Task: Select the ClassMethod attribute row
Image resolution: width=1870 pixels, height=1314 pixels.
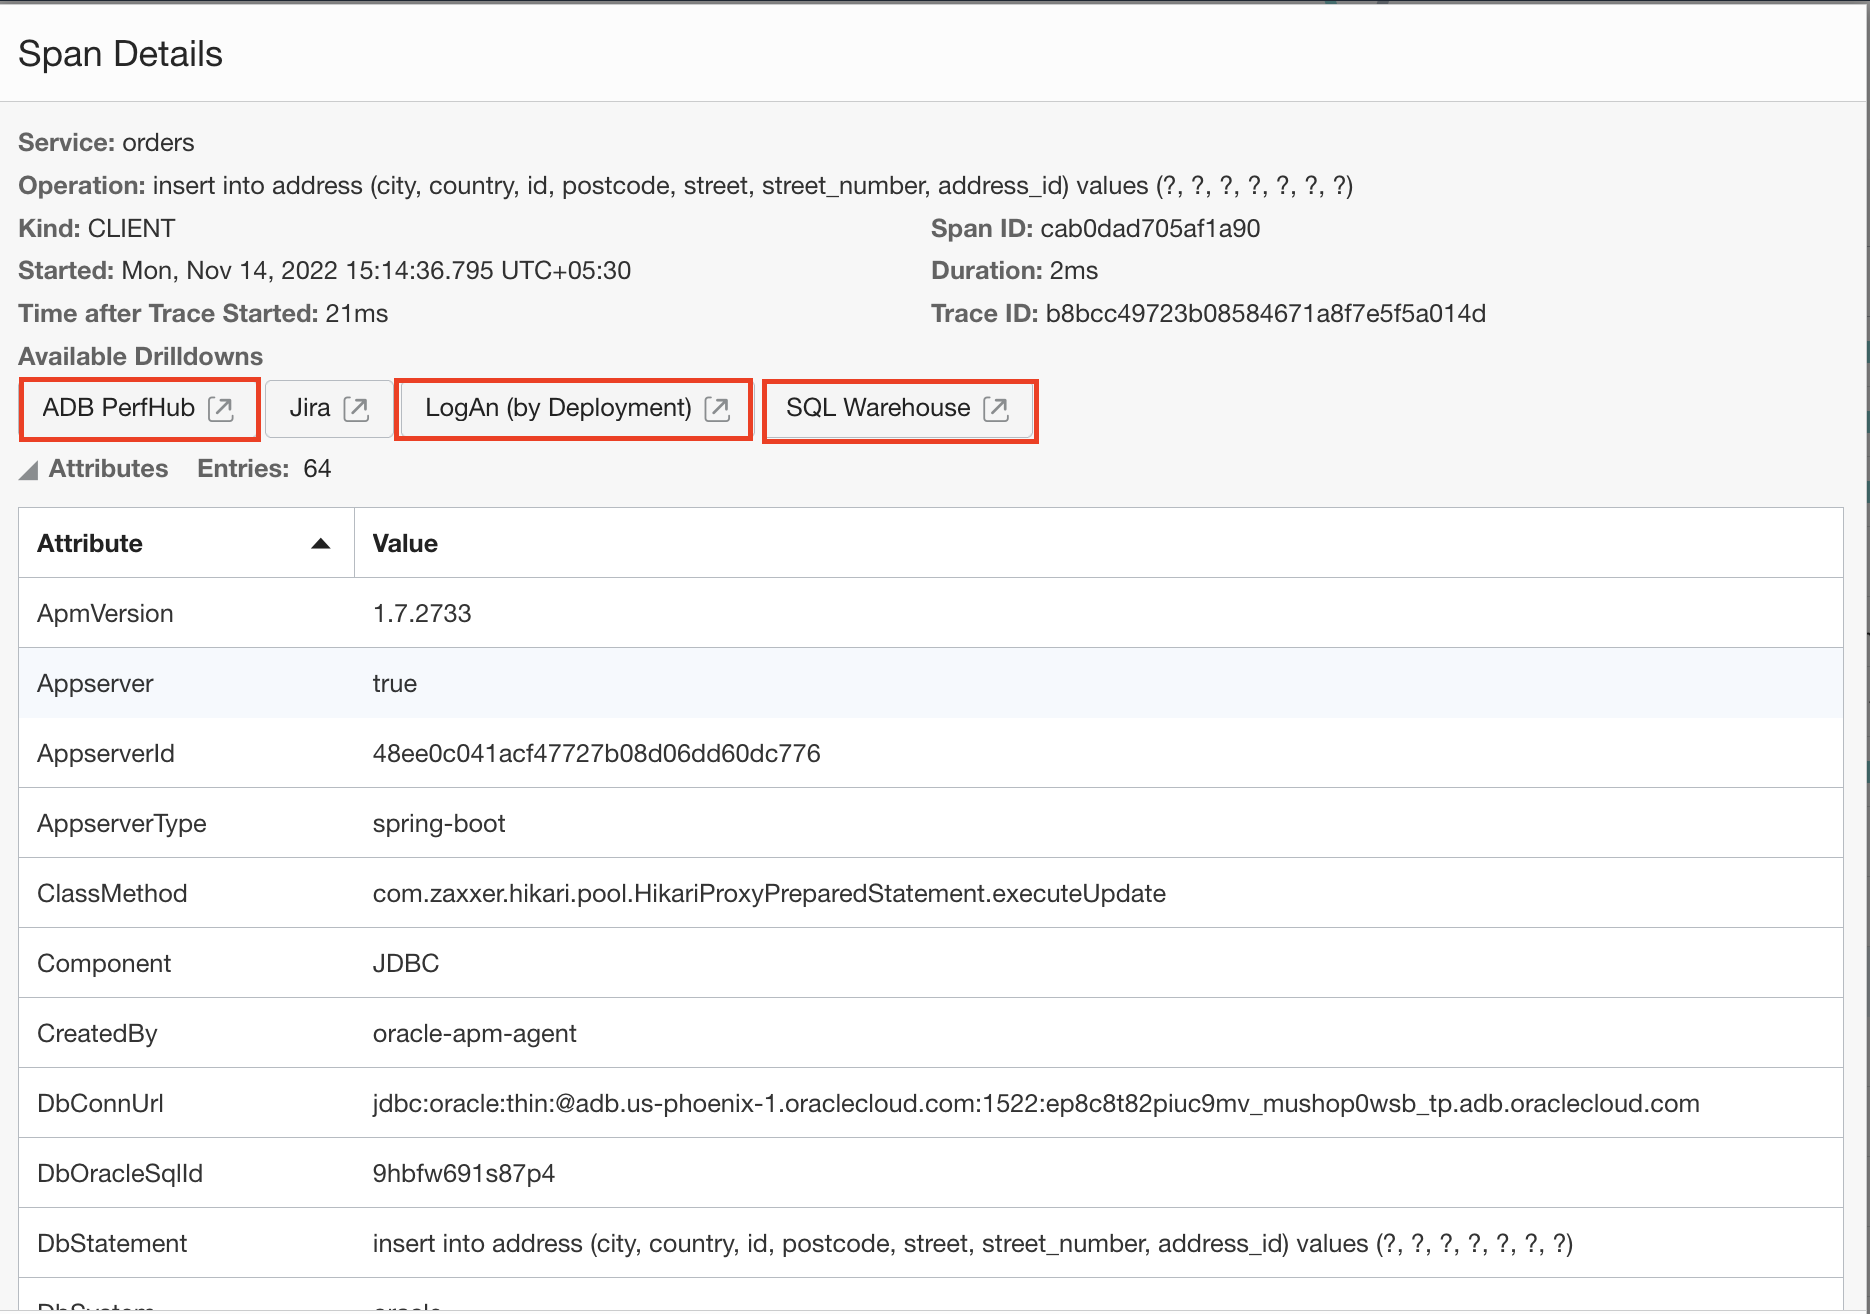Action: pos(112,894)
